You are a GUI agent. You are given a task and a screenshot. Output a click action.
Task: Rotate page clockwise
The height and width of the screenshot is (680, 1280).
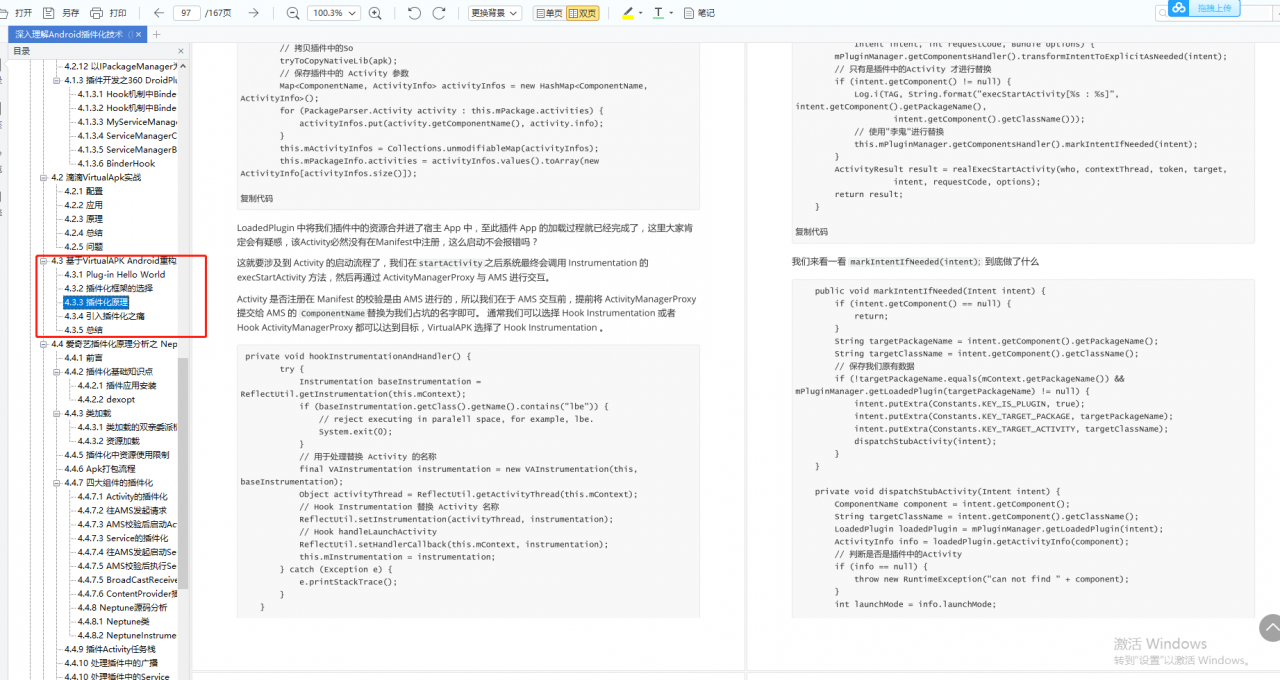[441, 13]
